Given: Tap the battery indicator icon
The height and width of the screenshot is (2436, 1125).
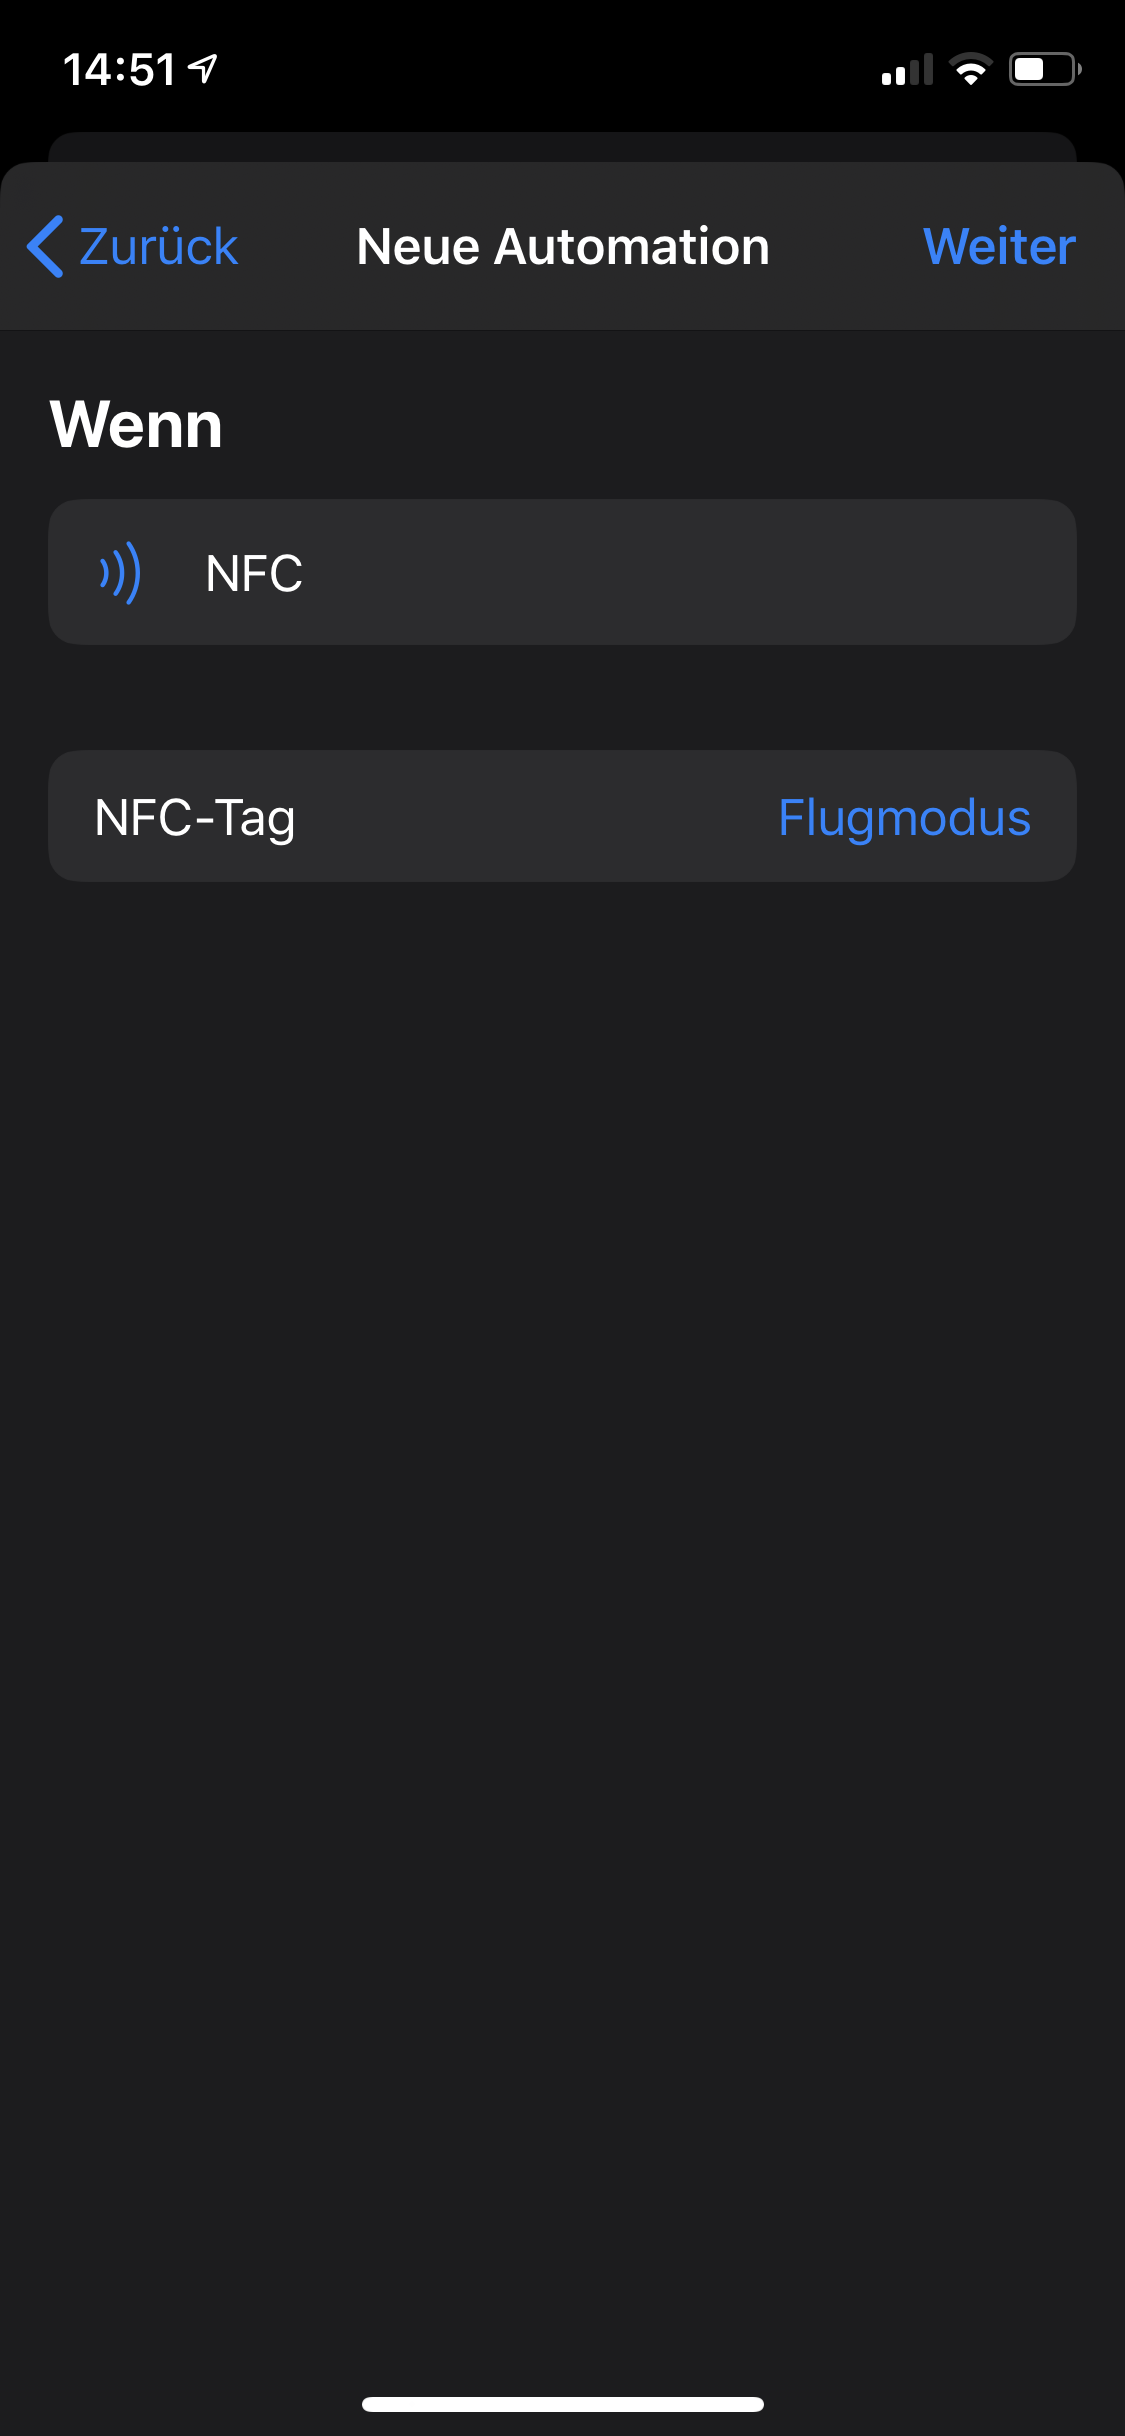Looking at the screenshot, I should (1045, 69).
